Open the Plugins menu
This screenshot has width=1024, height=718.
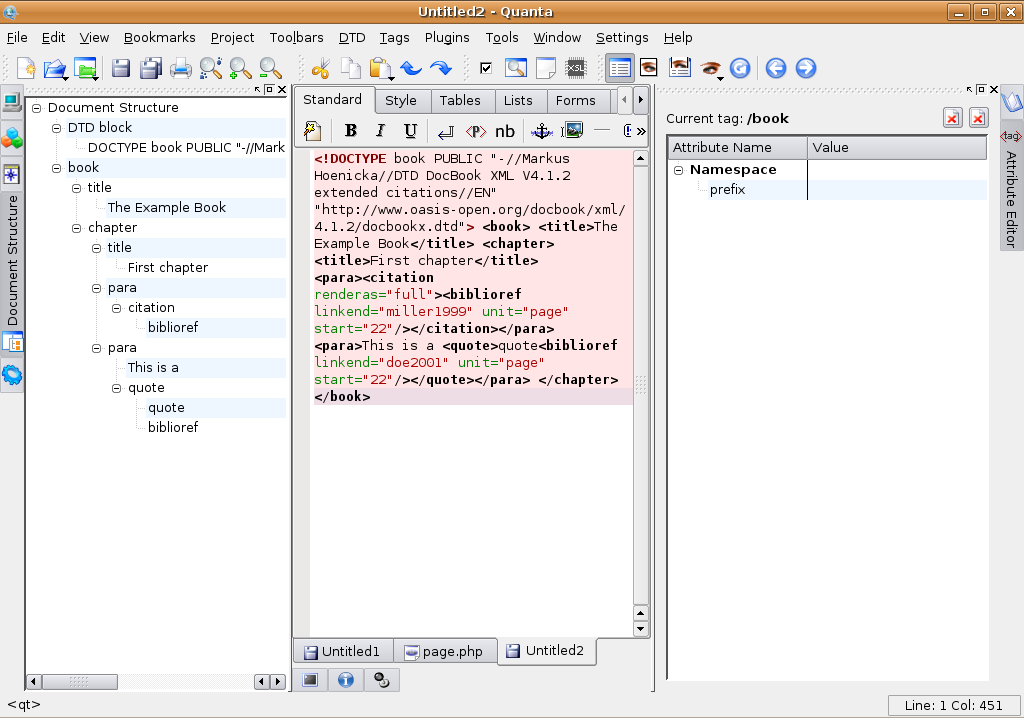pyautogui.click(x=446, y=37)
